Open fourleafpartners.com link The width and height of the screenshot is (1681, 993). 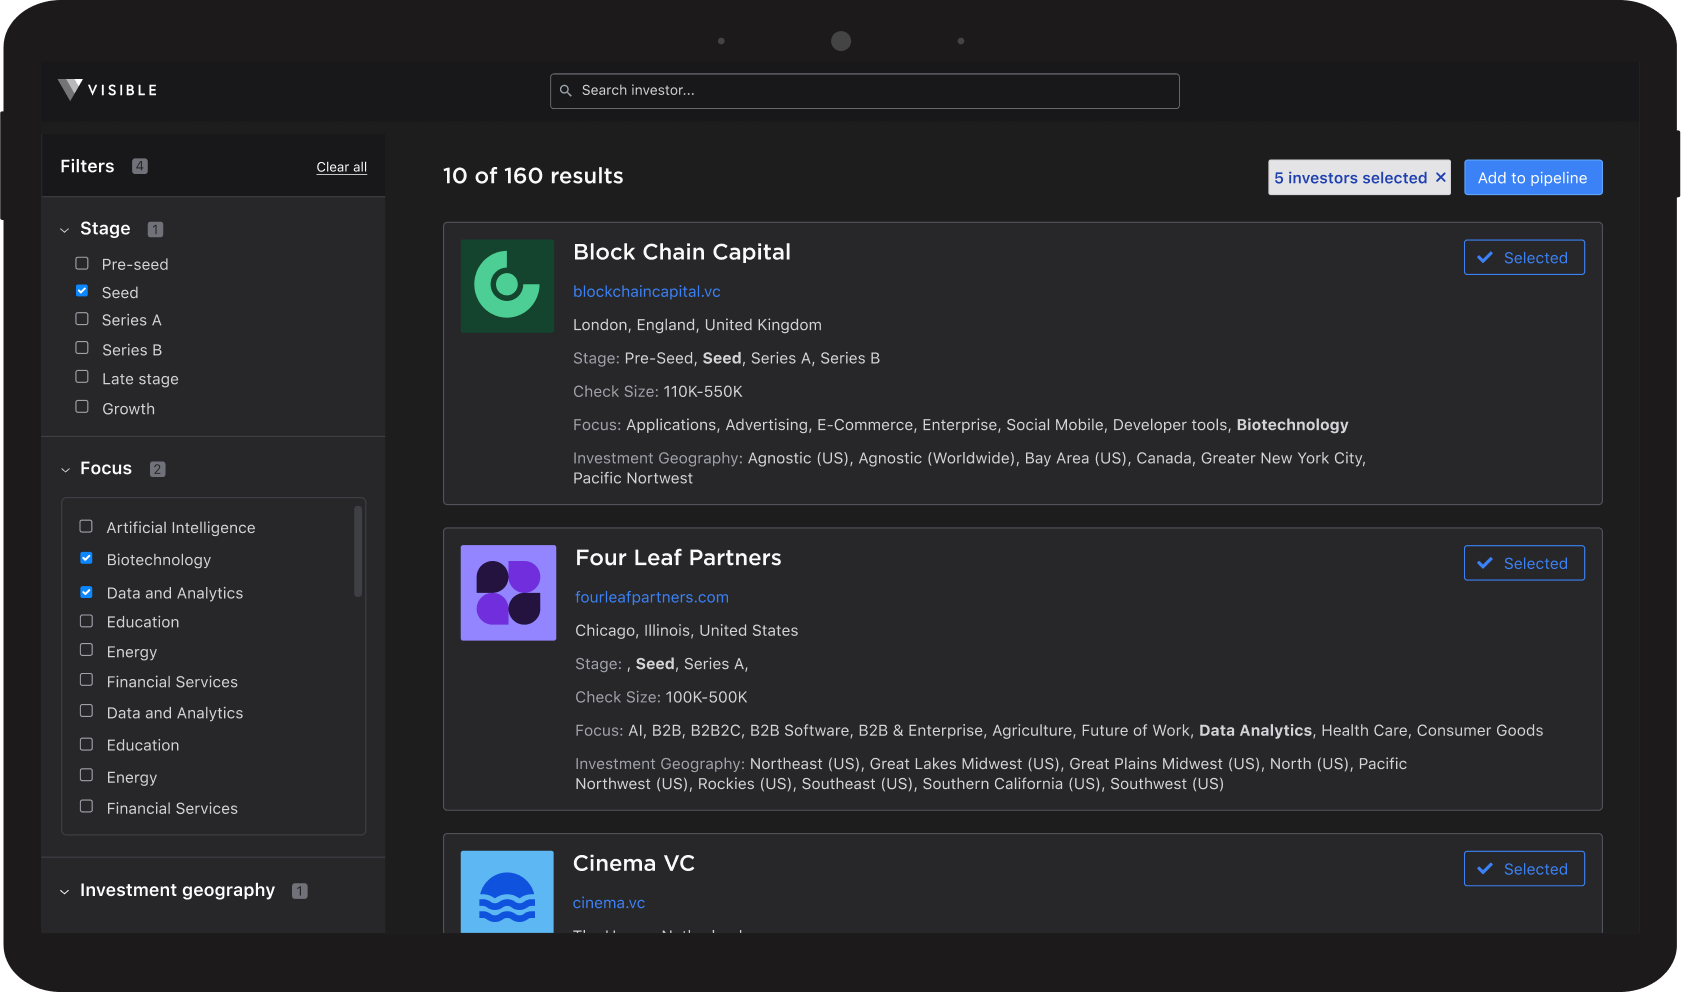click(x=652, y=598)
